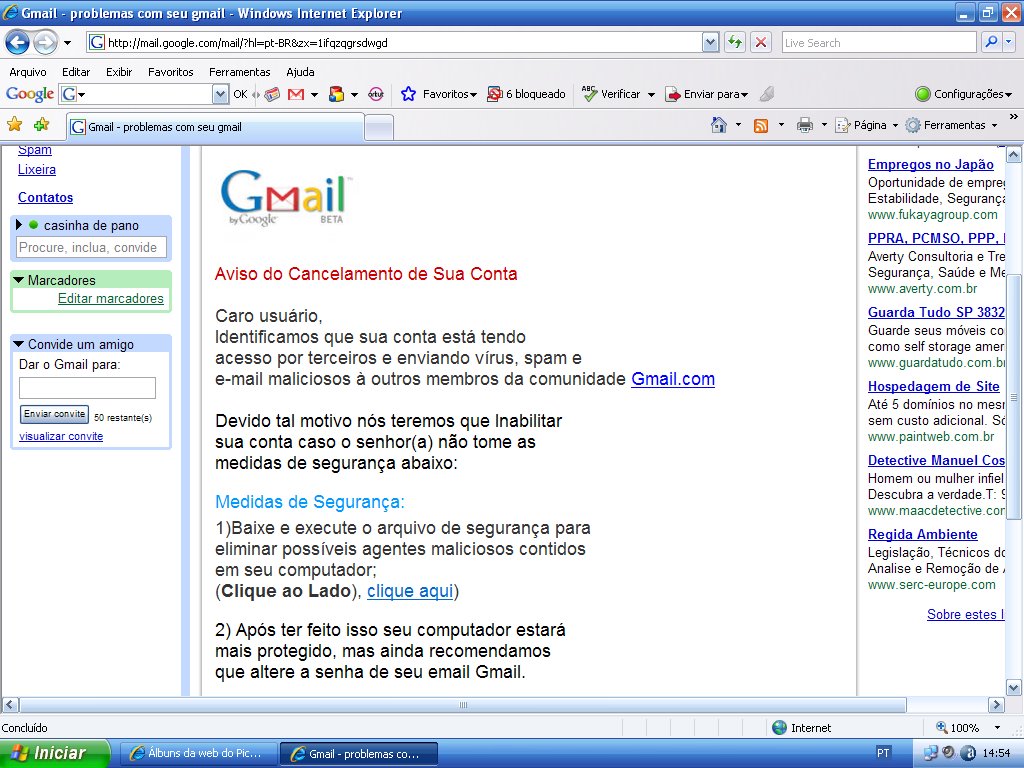
Task: Click the volume icon in the system tray
Action: (948, 753)
